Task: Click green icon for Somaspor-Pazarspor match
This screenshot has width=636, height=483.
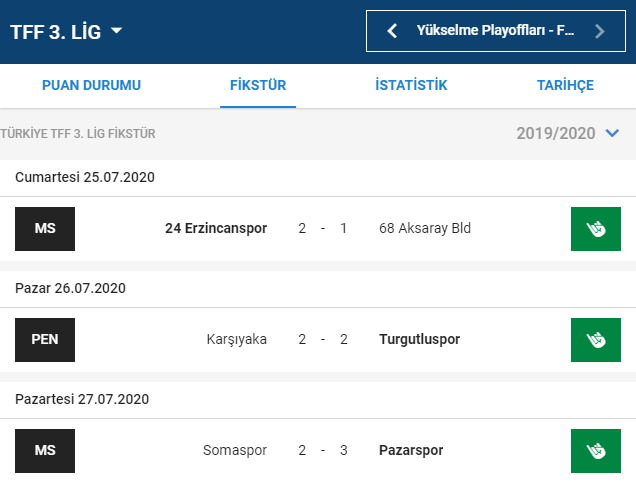Action: tap(595, 450)
